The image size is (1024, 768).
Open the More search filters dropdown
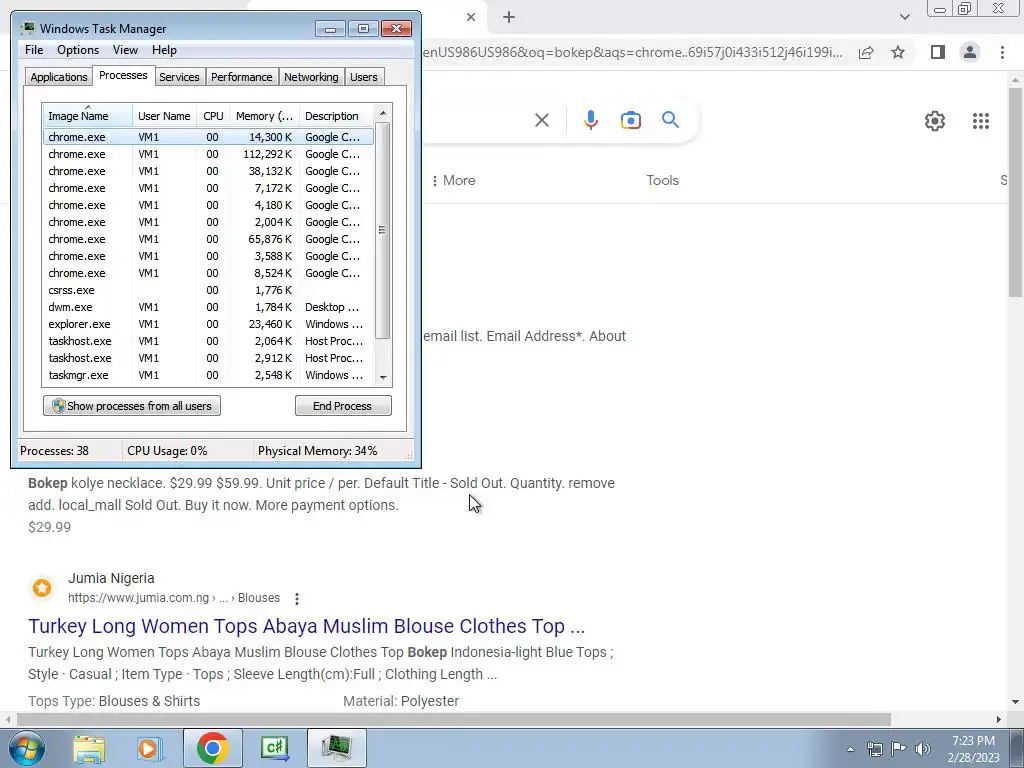click(453, 180)
